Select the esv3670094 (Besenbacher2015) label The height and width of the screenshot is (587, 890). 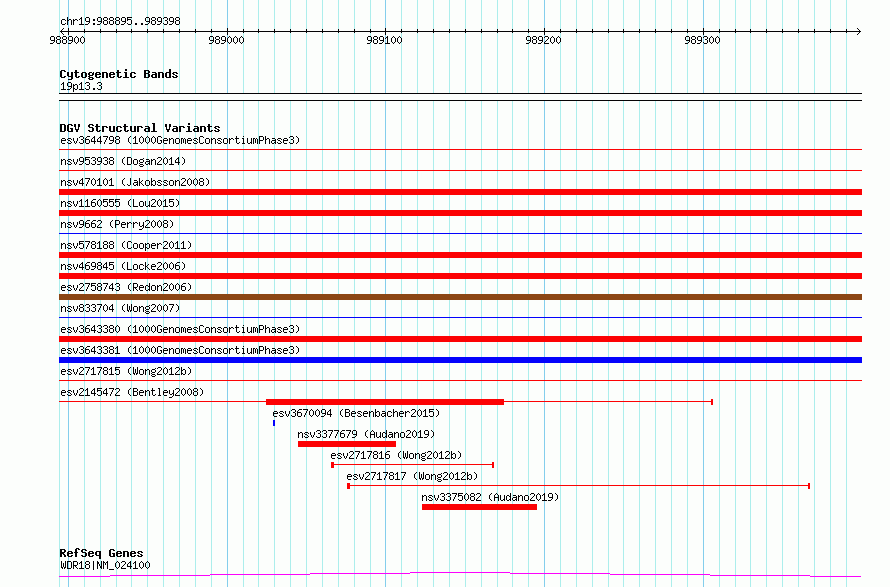[x=356, y=413]
